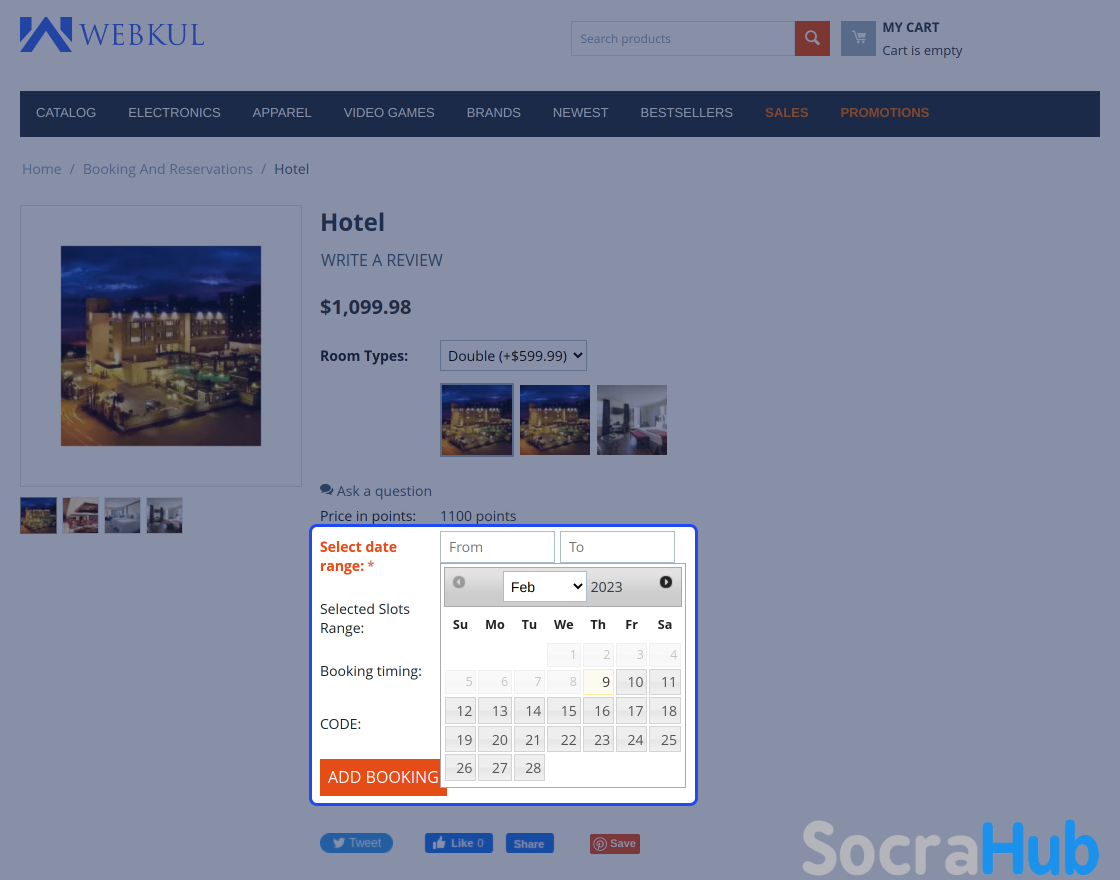Open Booking And Reservations breadcrumb
Screen dimensions: 1120x880
click(168, 169)
